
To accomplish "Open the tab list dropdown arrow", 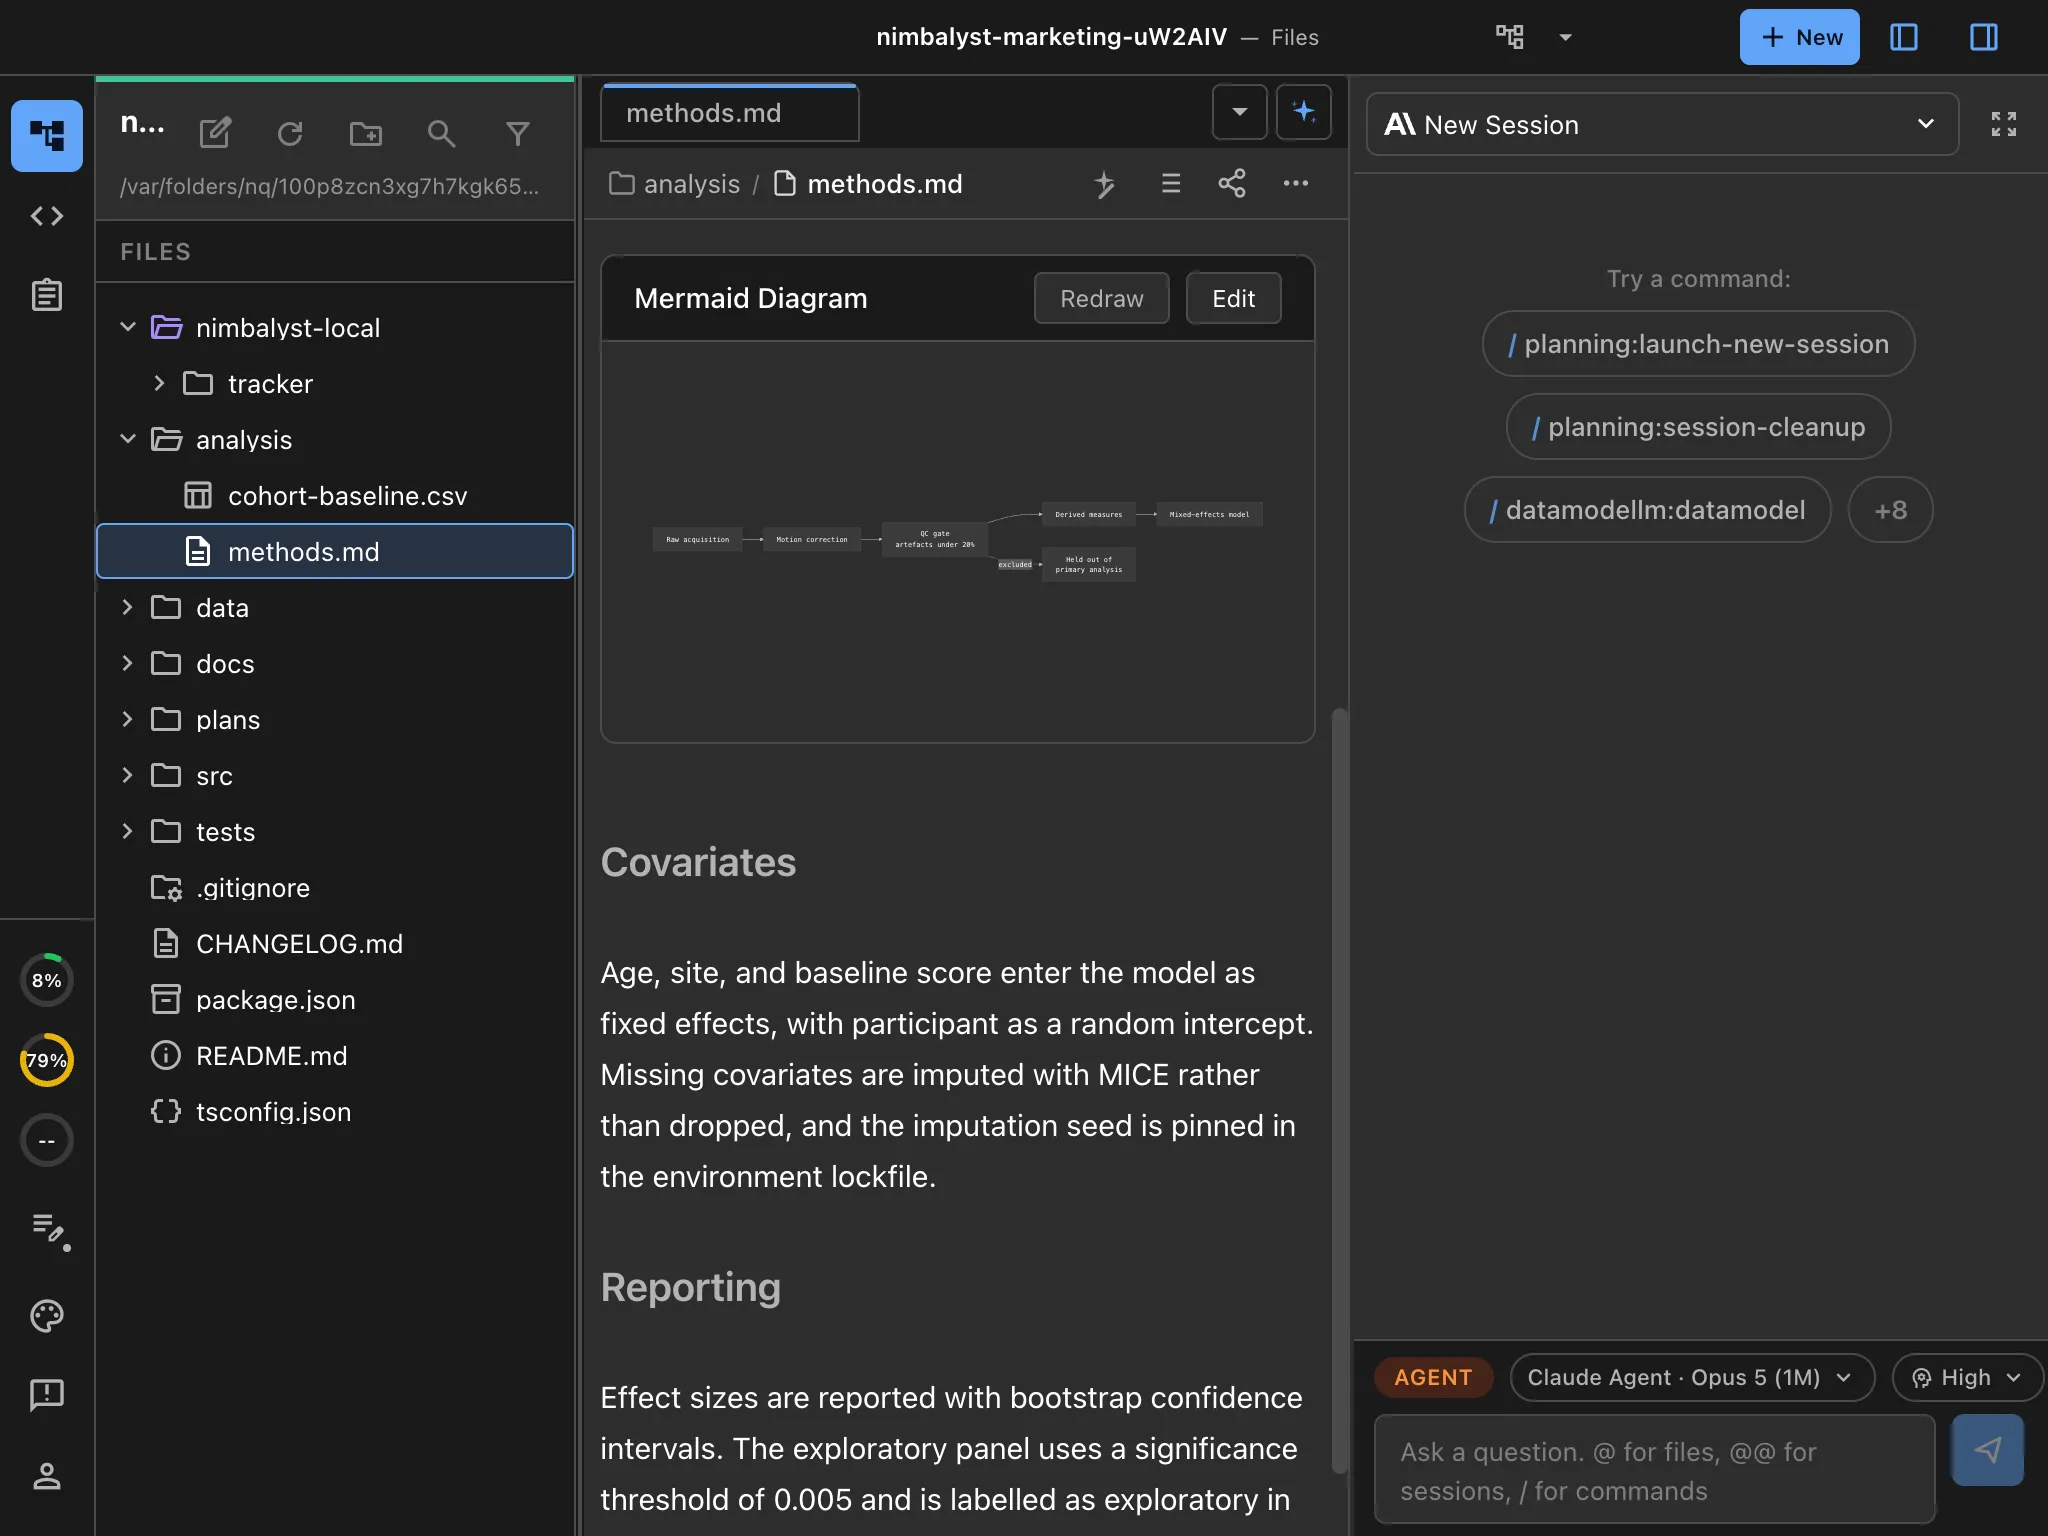I will point(1239,112).
